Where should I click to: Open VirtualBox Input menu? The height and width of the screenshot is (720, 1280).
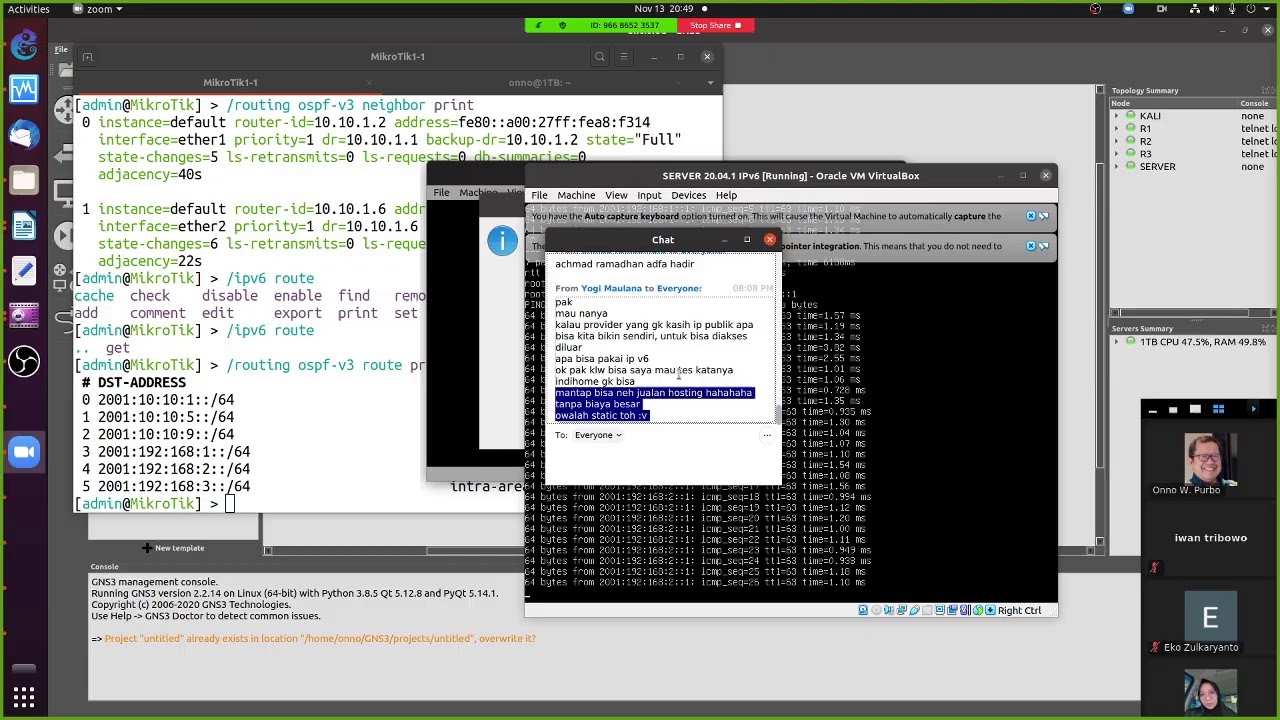coord(649,195)
